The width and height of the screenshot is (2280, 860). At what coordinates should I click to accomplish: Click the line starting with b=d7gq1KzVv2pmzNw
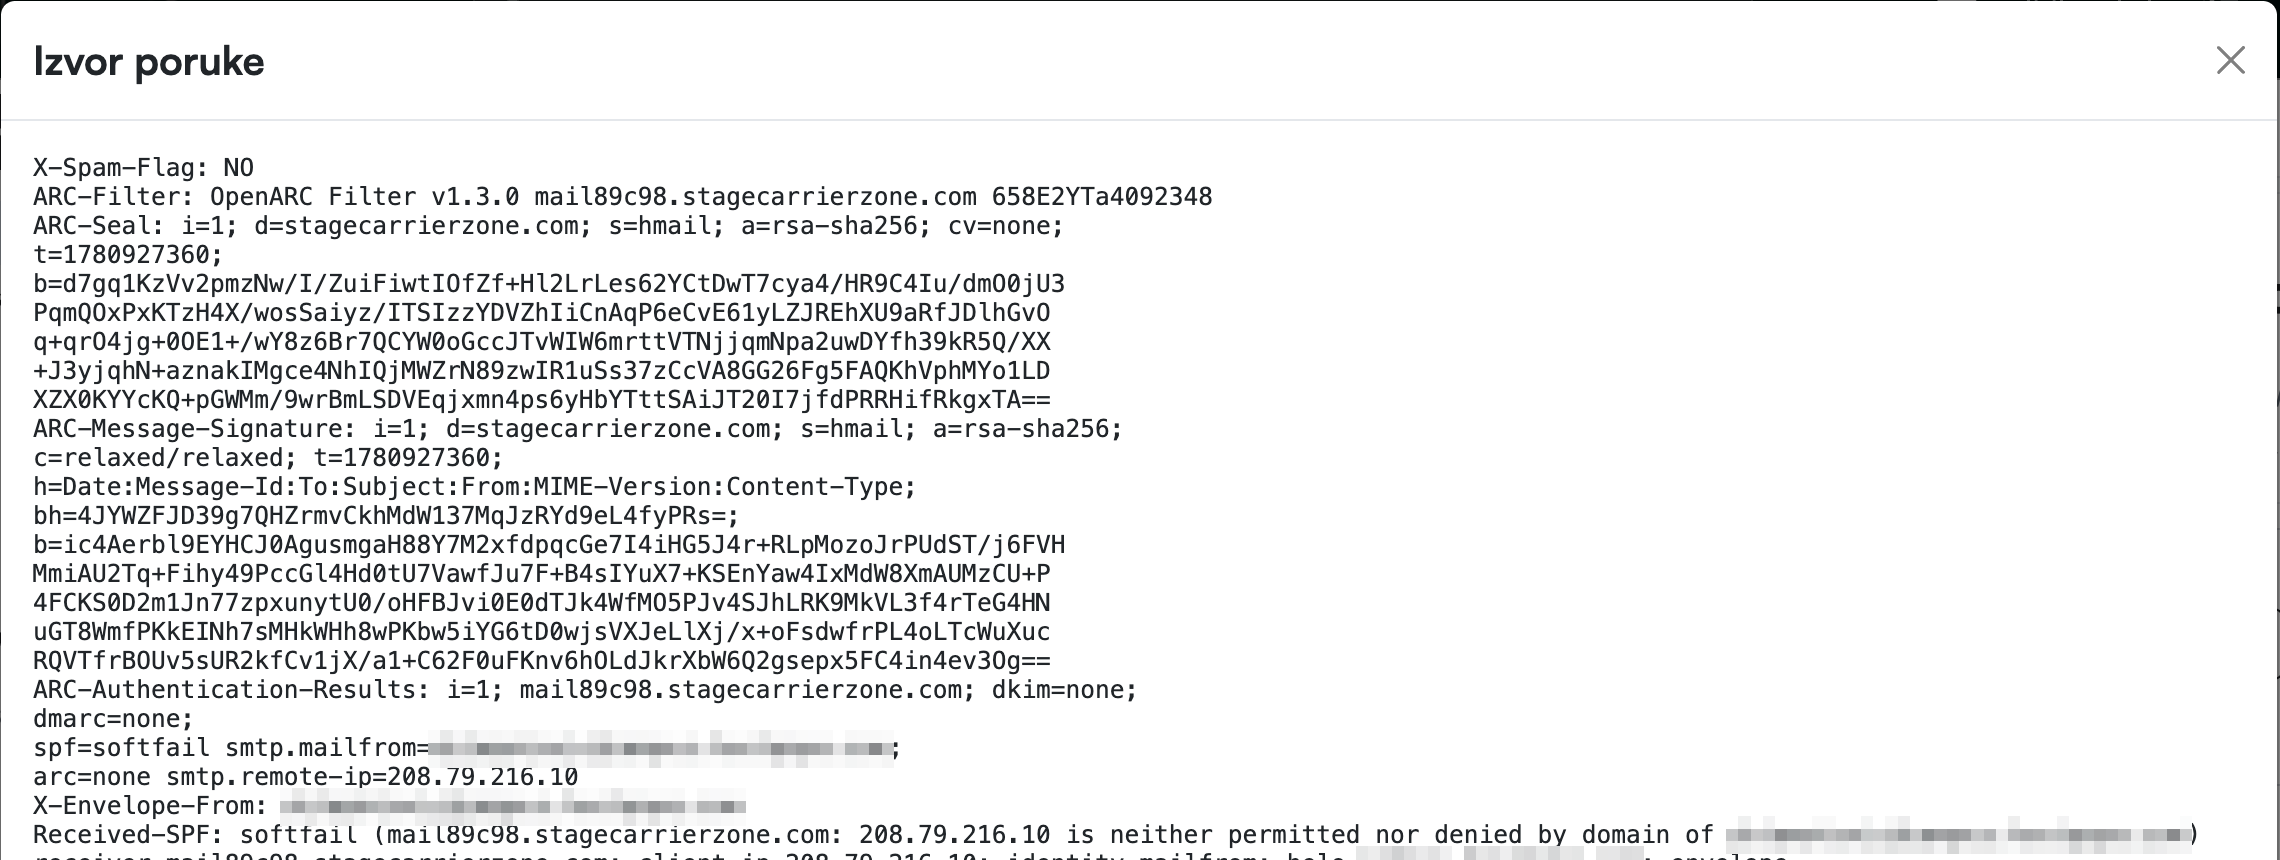point(549,284)
